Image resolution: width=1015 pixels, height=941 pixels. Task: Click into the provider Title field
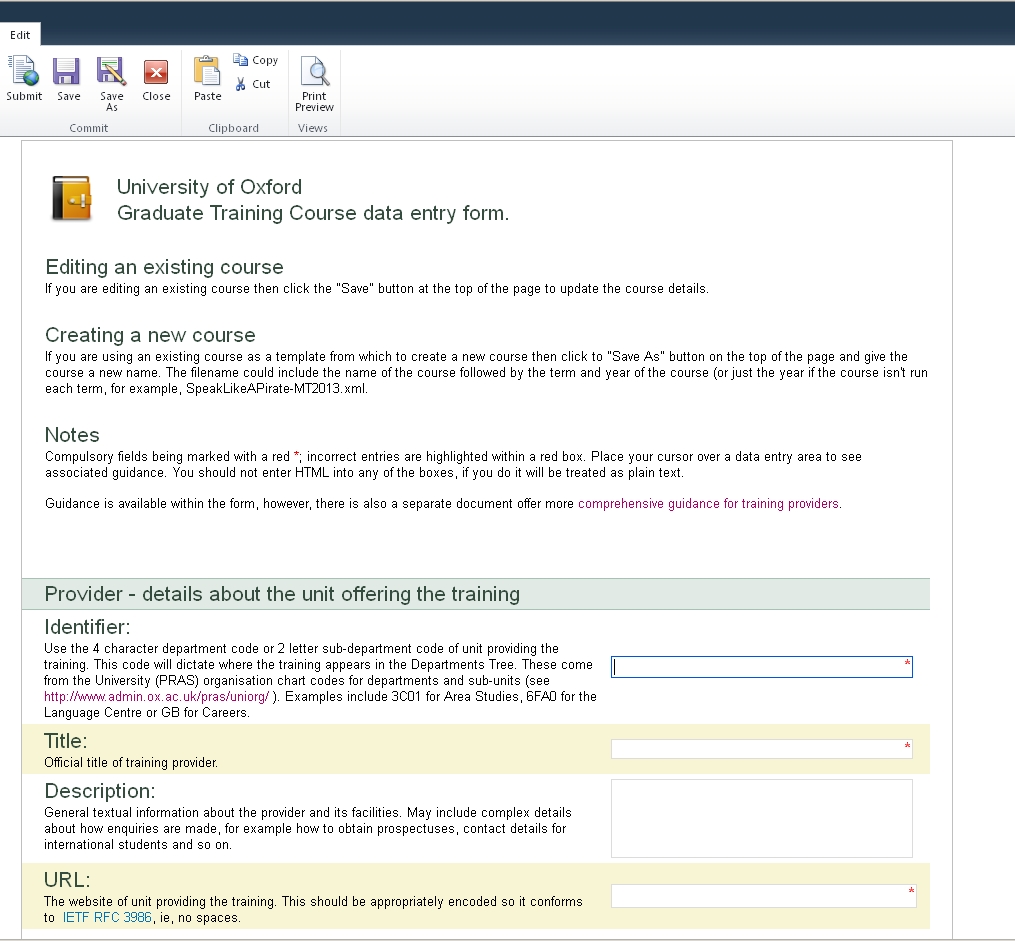tap(760, 749)
